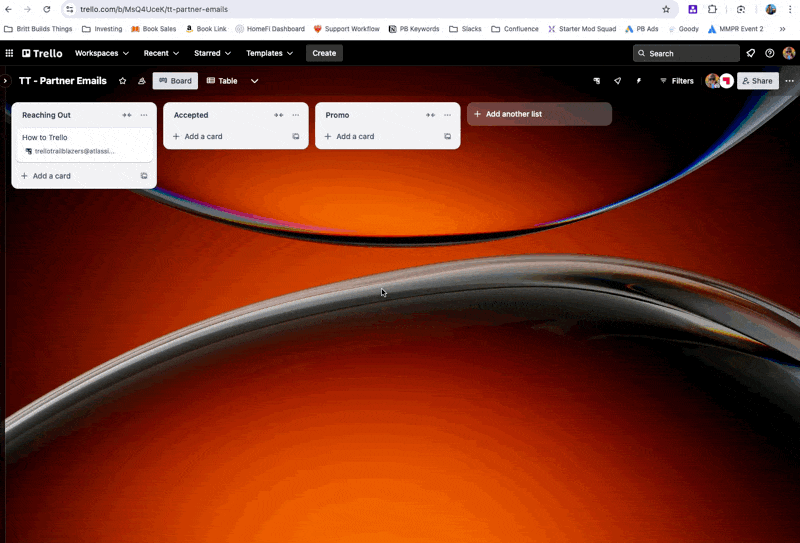Open the Trello account avatar menu
This screenshot has height=543, width=800.
[789, 53]
